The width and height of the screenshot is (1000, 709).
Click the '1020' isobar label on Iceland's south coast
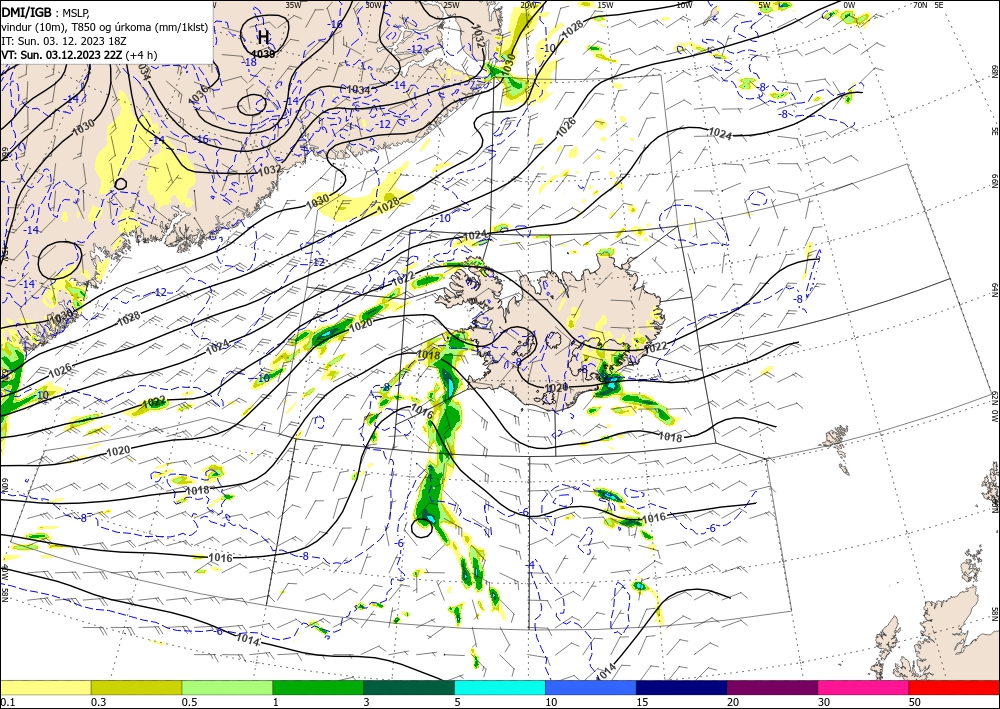click(x=556, y=387)
